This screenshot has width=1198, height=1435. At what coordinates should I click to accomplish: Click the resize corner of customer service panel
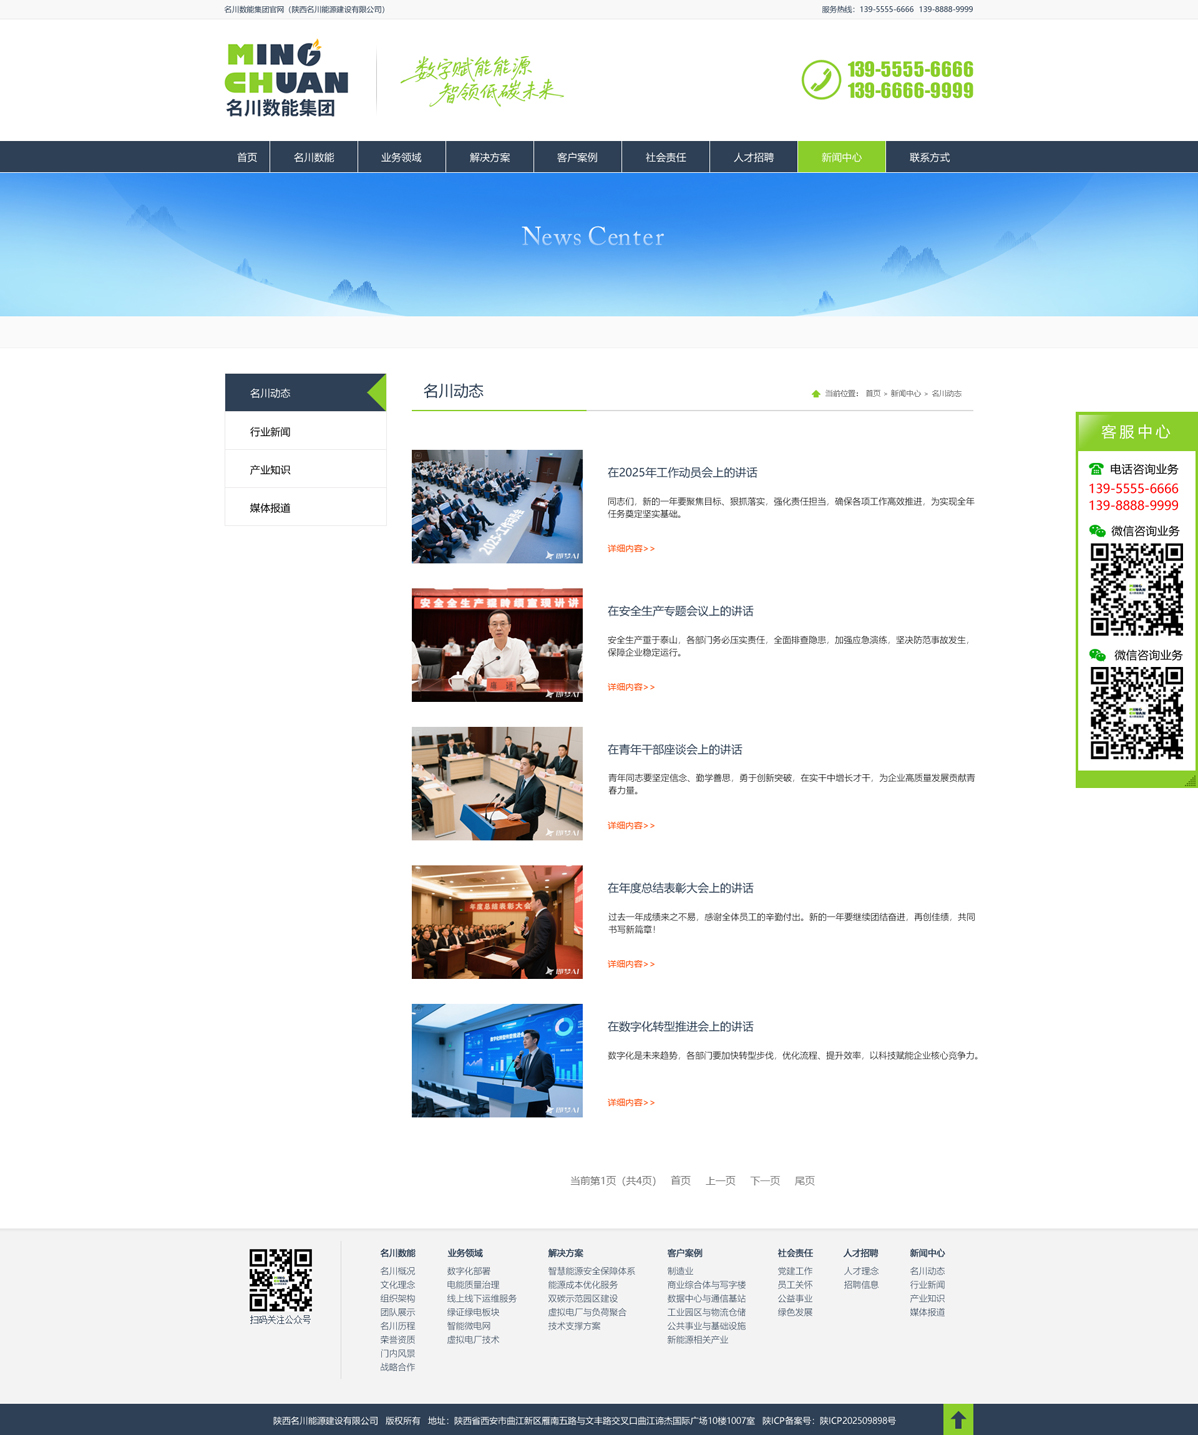tap(1189, 780)
